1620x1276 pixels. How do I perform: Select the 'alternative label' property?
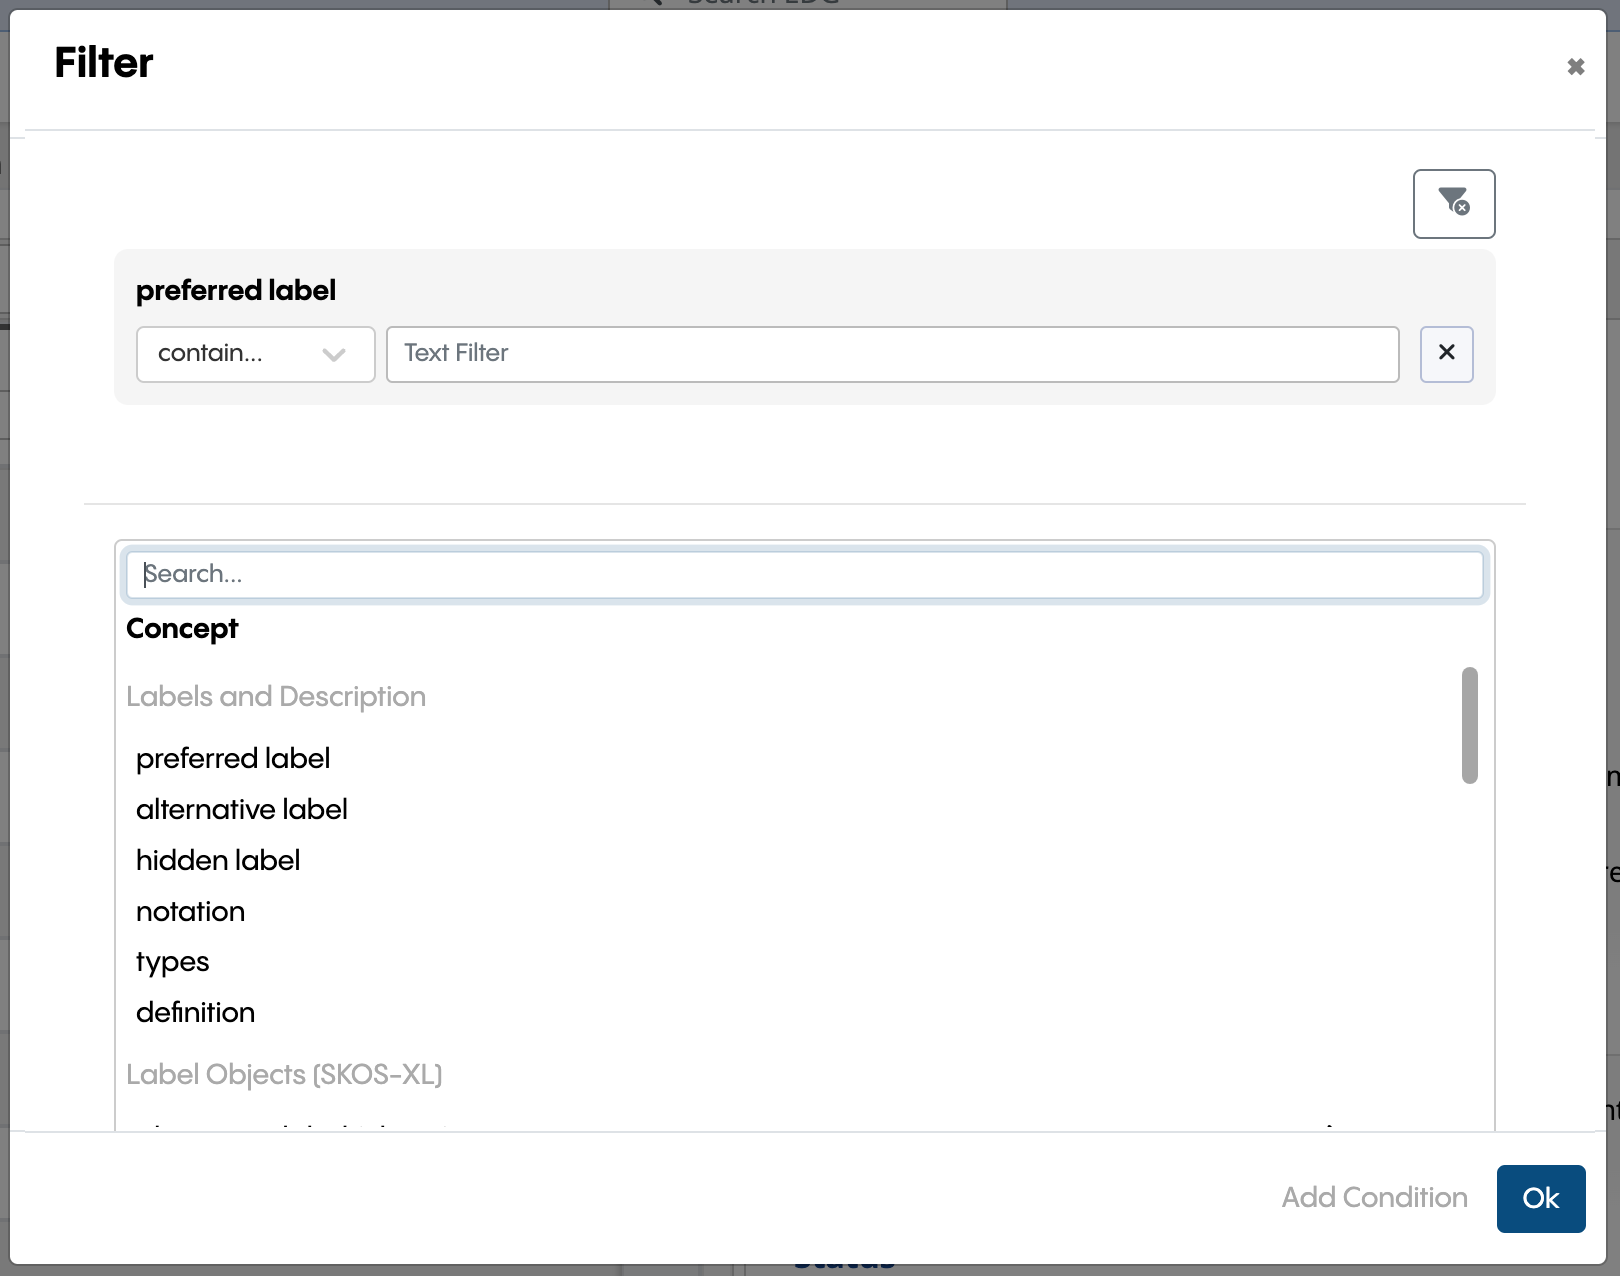(x=241, y=810)
